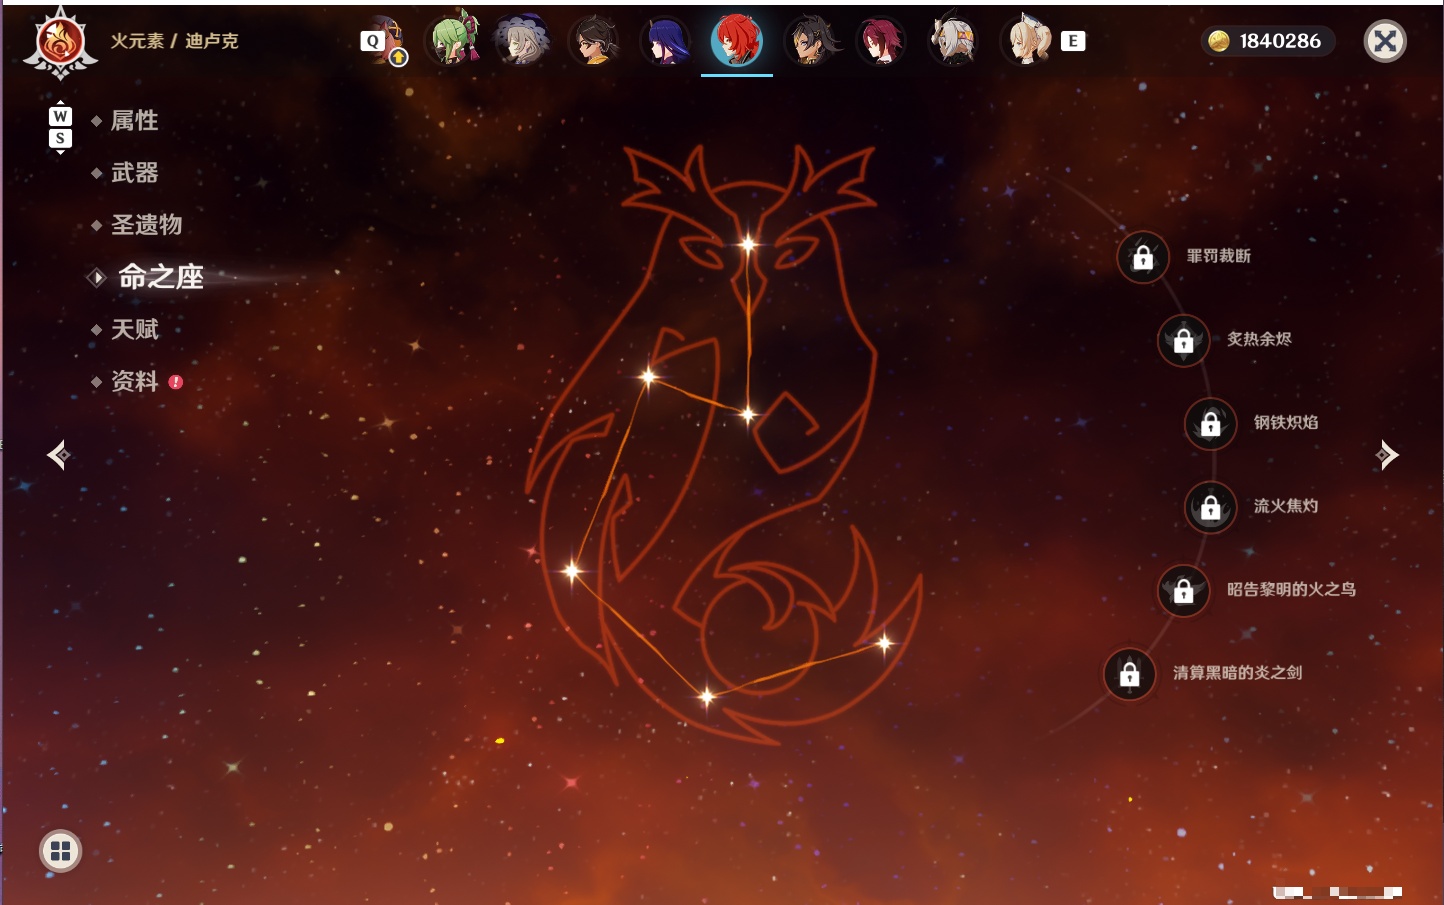Click the 火元素 / 迪卢克 title text
1444x905 pixels.
tap(174, 41)
